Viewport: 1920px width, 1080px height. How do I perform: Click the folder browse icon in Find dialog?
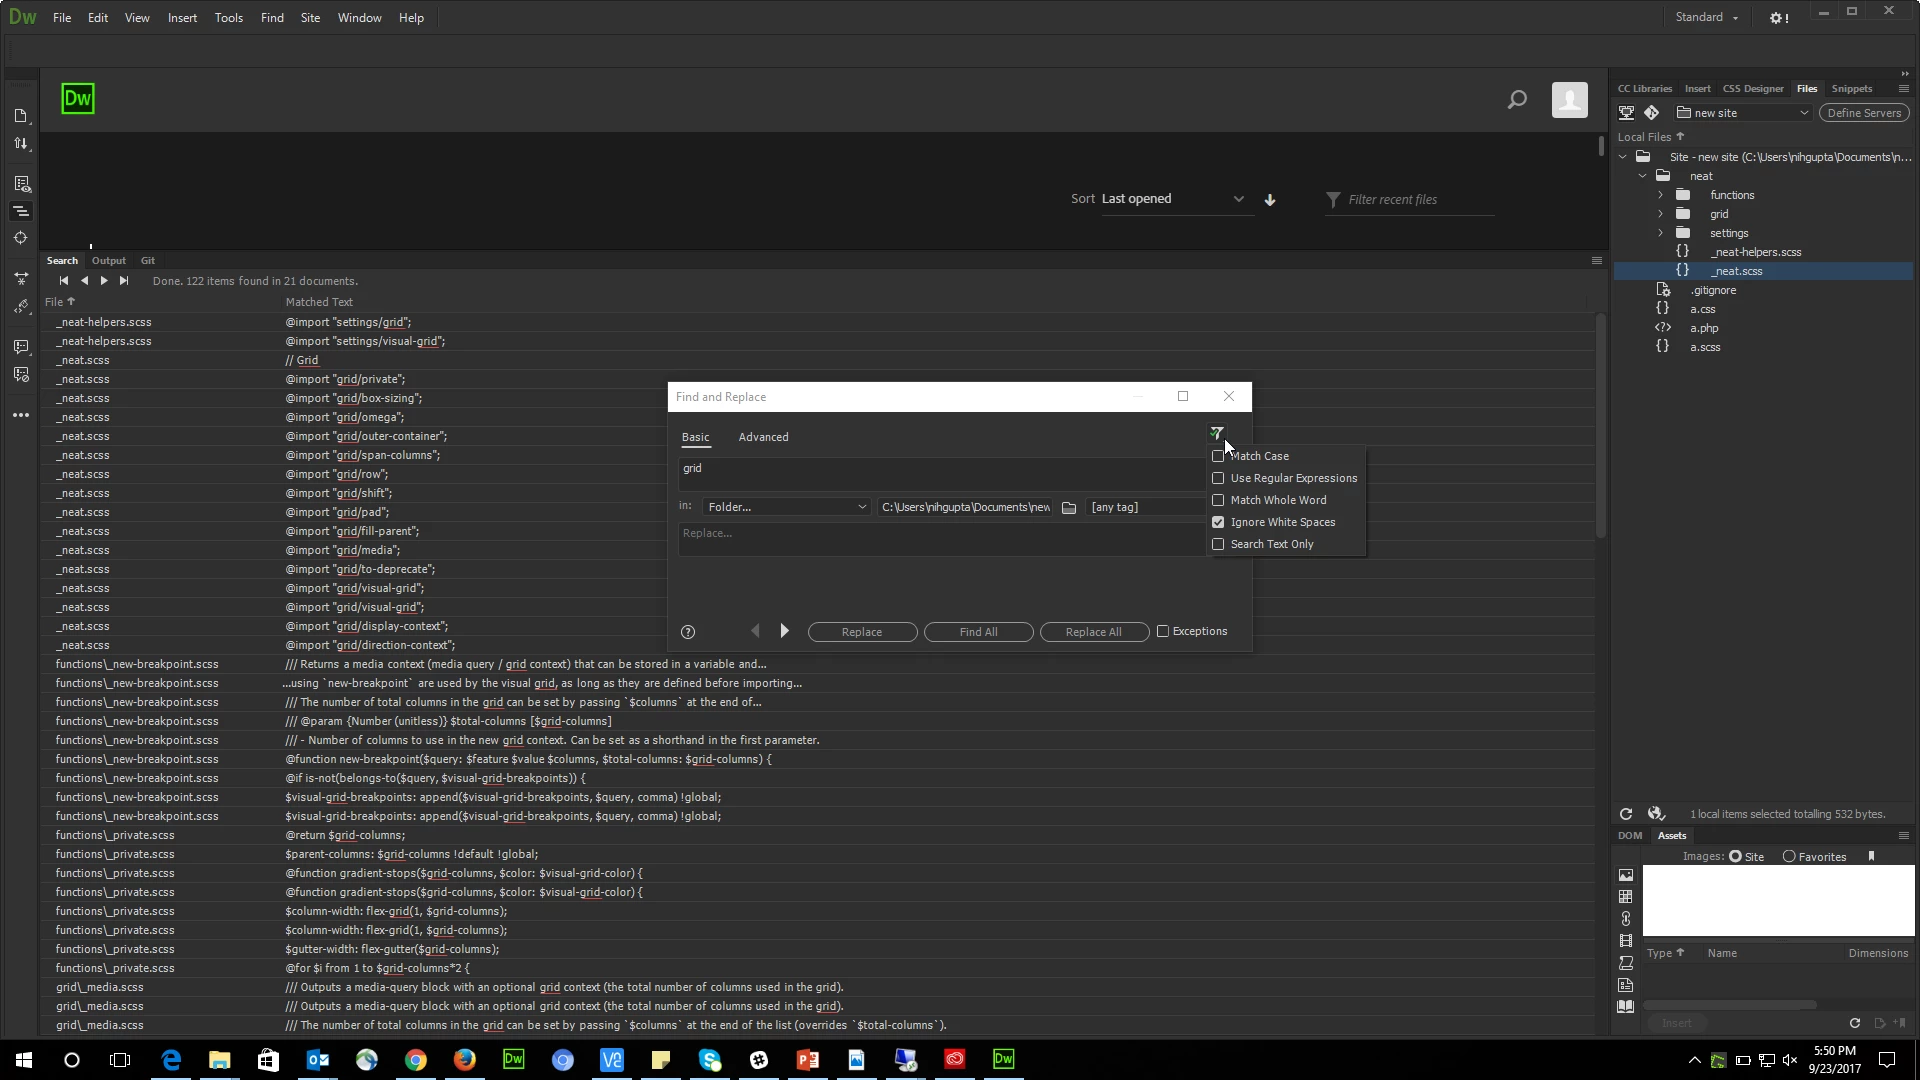(x=1069, y=508)
